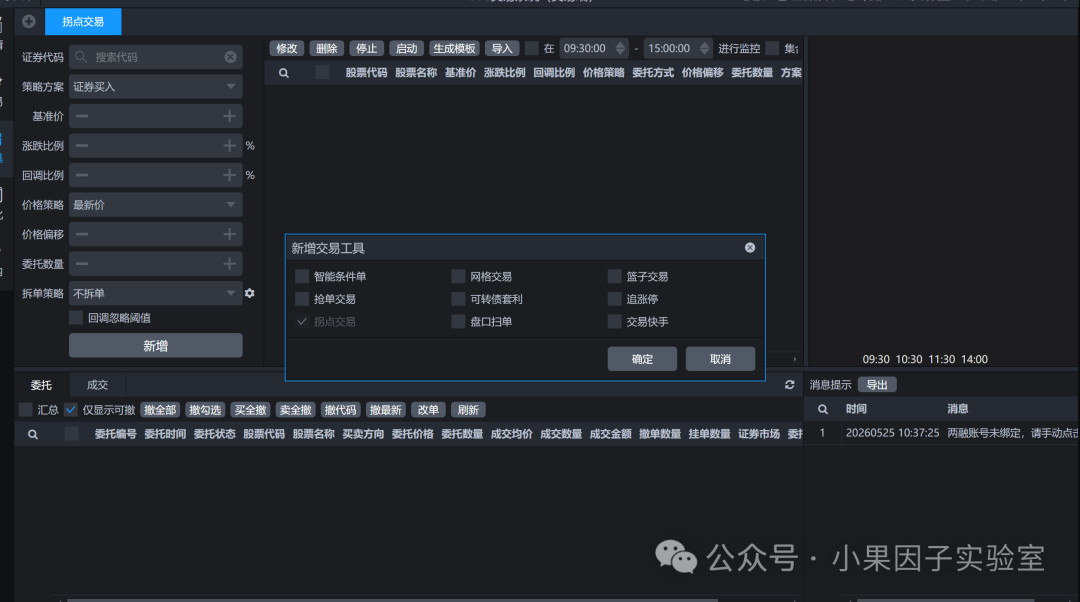Decrease 涨跌比例 with minus icon
The image size is (1080, 602).
(x=82, y=146)
